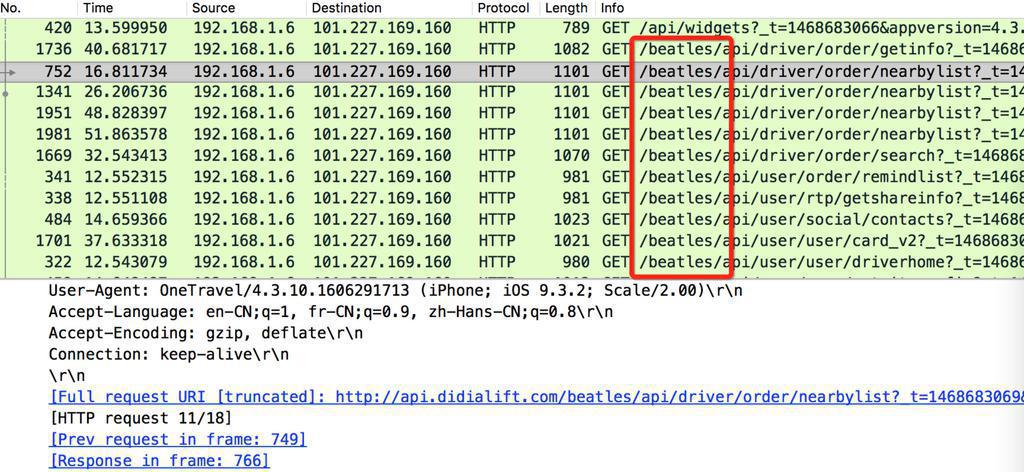Screen dimensions: 1024x472
Task: Click the rtp/getshareinfo request info cell
Action: [812, 198]
